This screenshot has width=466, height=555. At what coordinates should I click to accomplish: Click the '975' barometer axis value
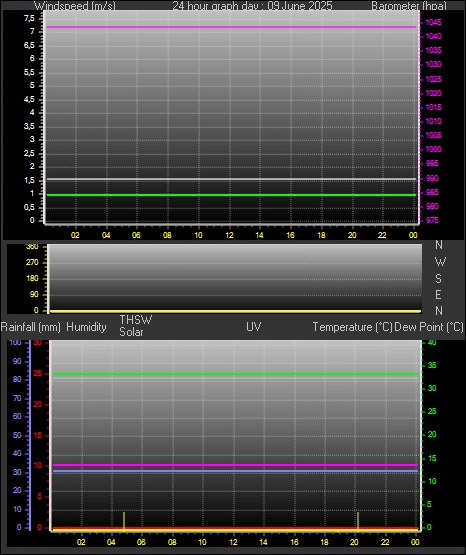pyautogui.click(x=432, y=220)
